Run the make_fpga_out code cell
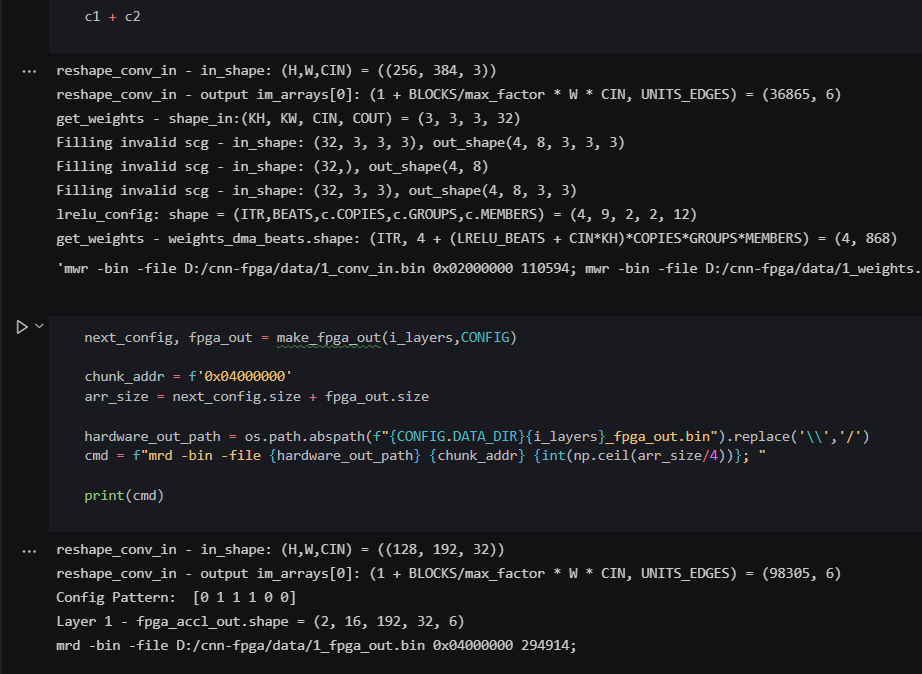This screenshot has height=674, width=922. [x=22, y=326]
